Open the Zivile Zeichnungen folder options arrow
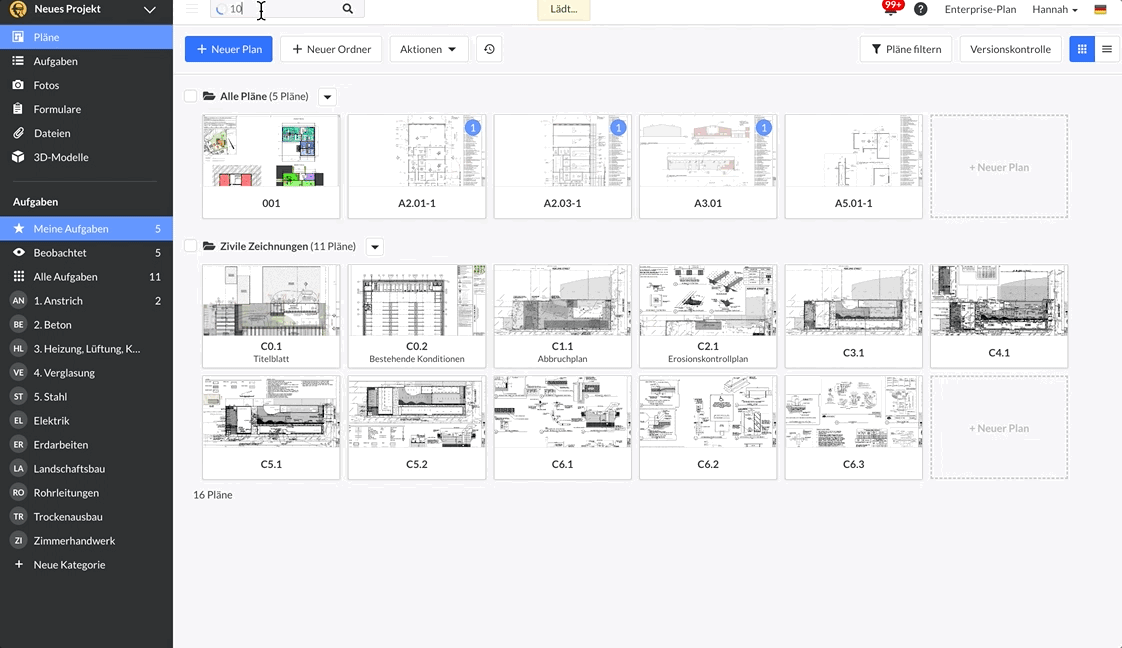 coord(375,247)
